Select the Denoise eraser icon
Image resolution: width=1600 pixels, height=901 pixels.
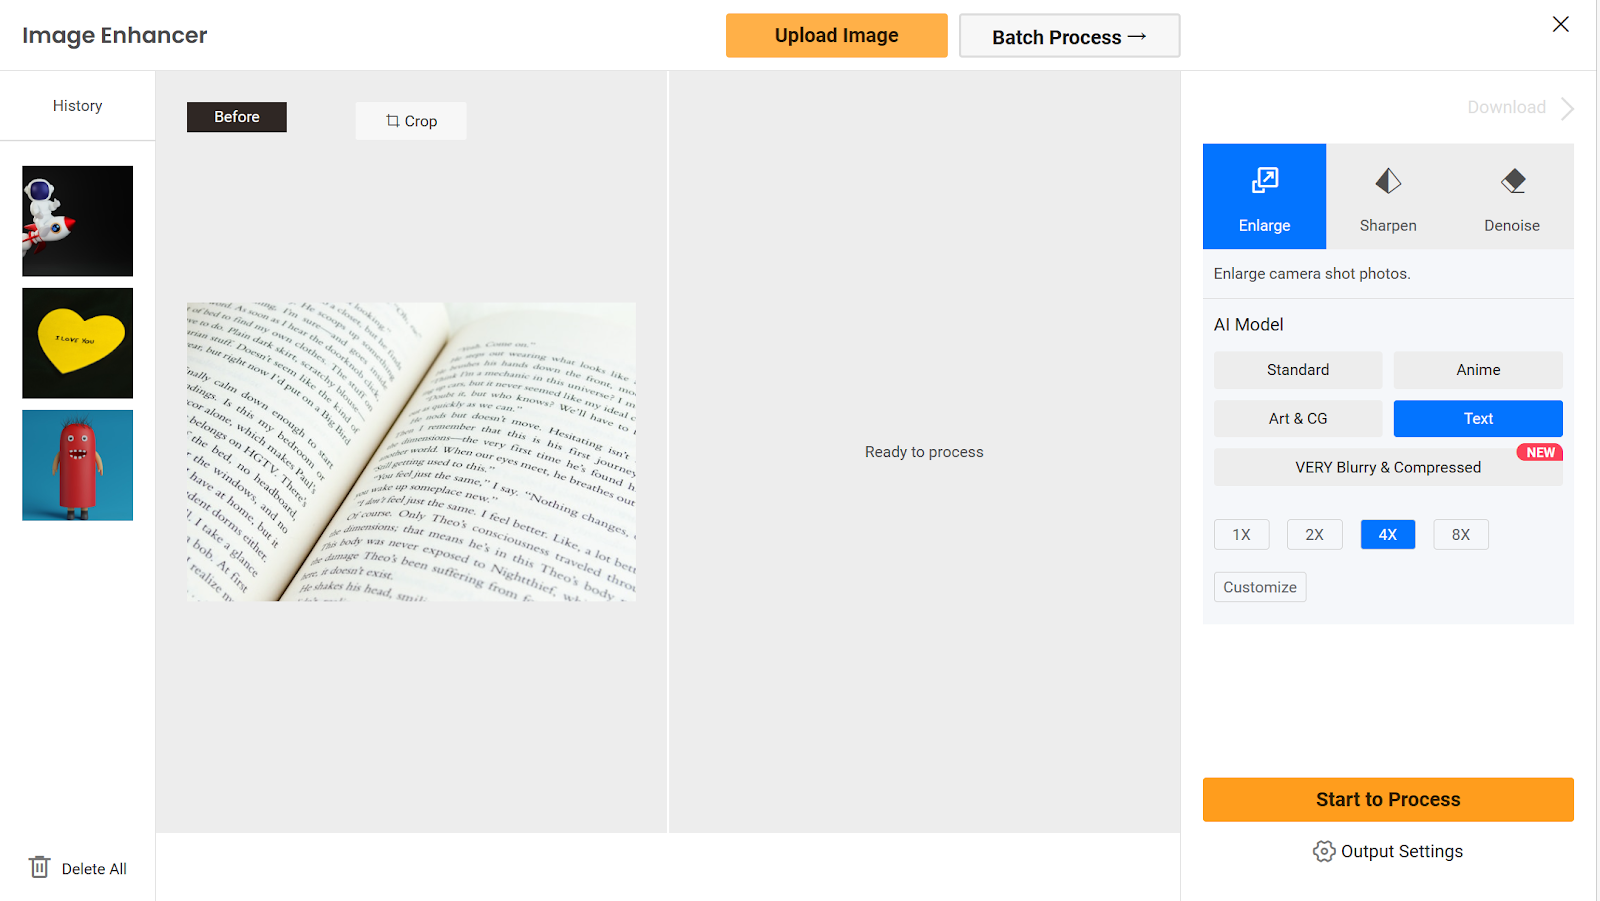[1513, 181]
